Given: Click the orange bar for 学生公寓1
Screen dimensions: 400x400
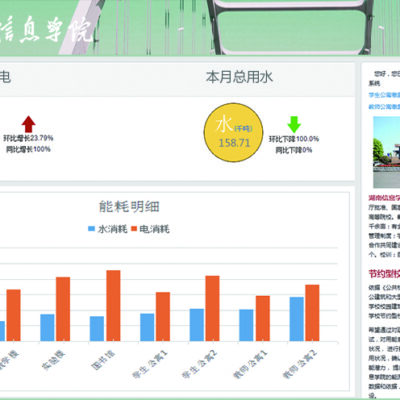Looking at the screenshot, I should [163, 317].
